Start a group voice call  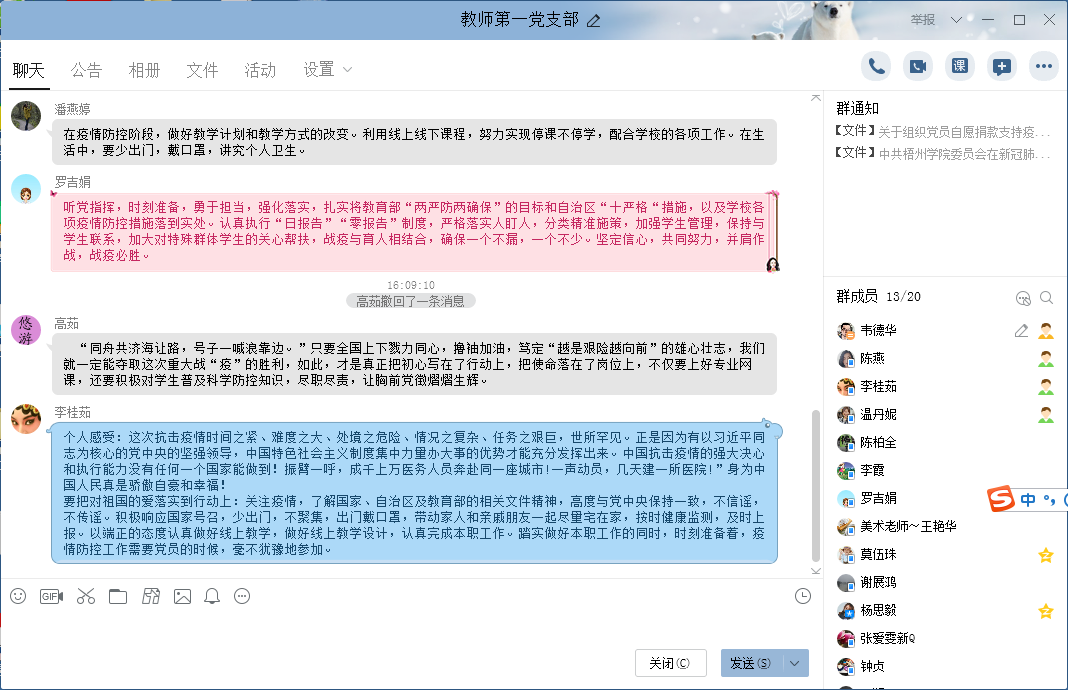click(x=876, y=67)
